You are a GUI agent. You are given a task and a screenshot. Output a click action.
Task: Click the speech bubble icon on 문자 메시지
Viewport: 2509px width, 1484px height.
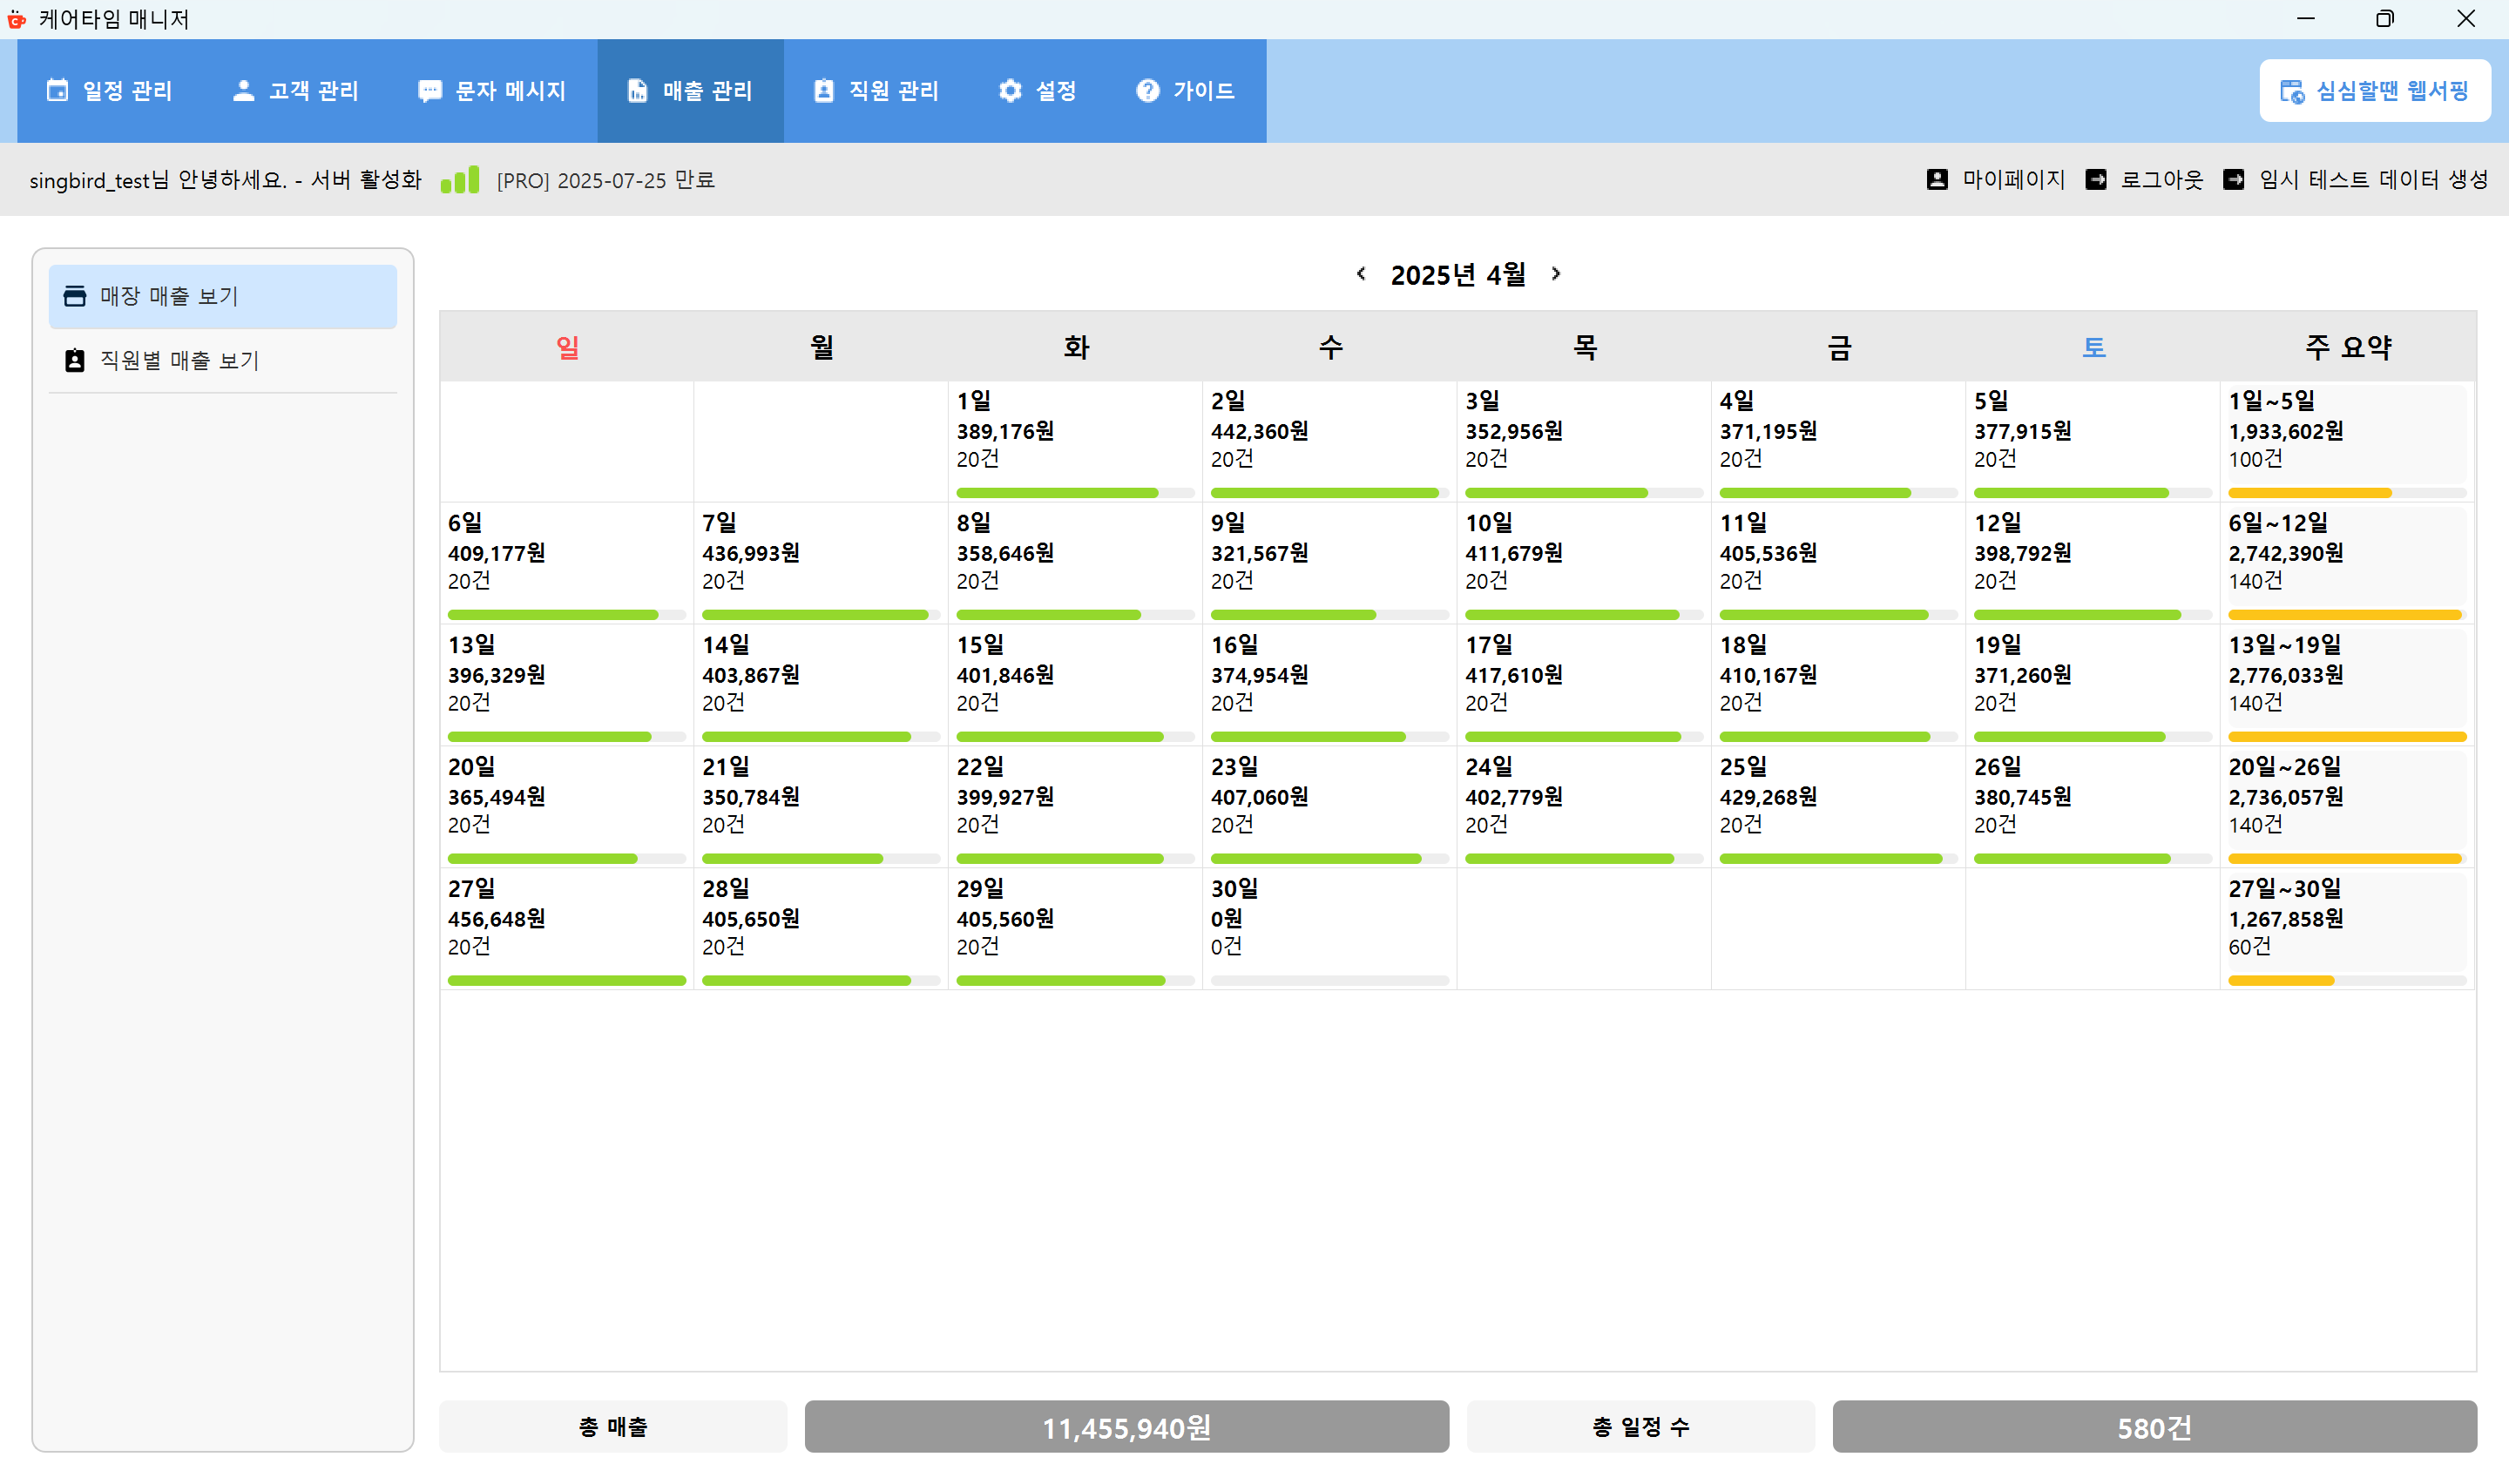[x=430, y=91]
